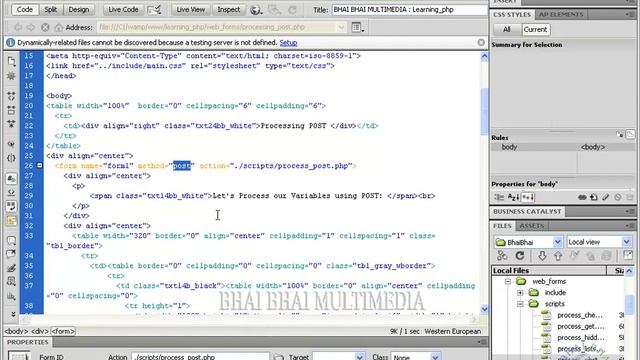Click the Balance Braces icon
The width and height of the screenshot is (640, 360).
[11, 158]
